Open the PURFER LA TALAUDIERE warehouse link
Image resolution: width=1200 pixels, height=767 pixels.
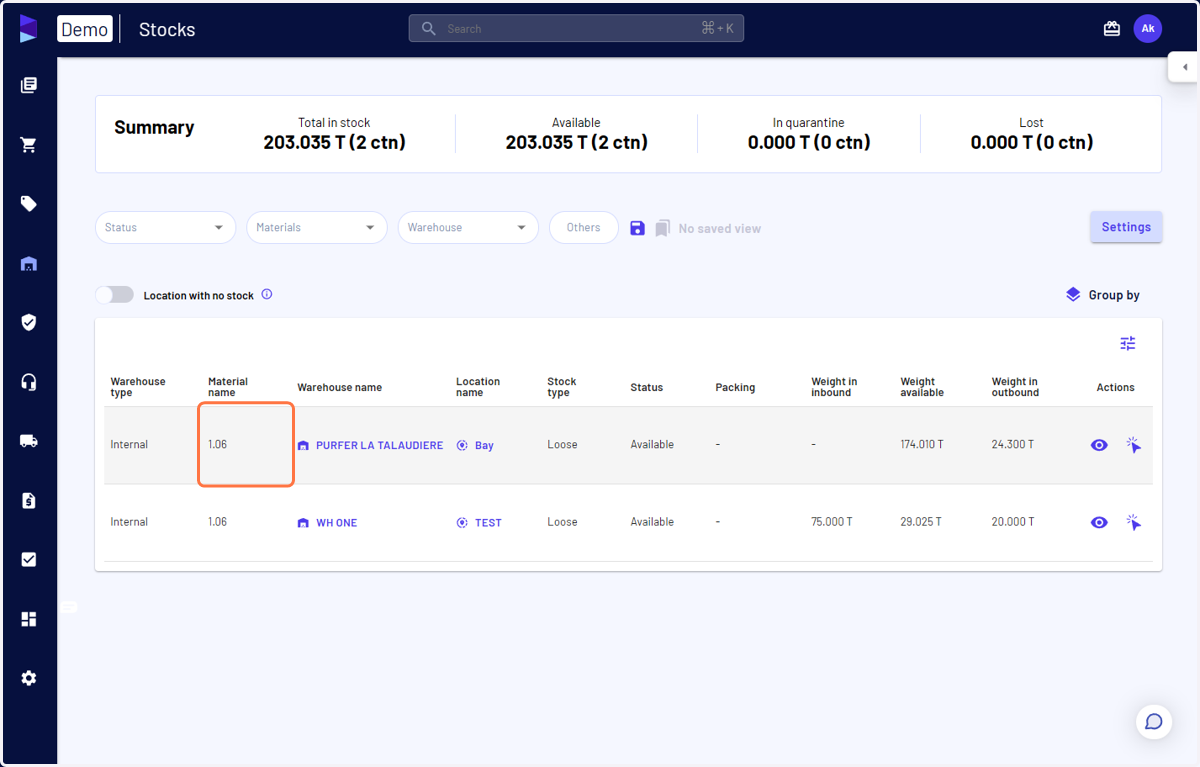379,446
